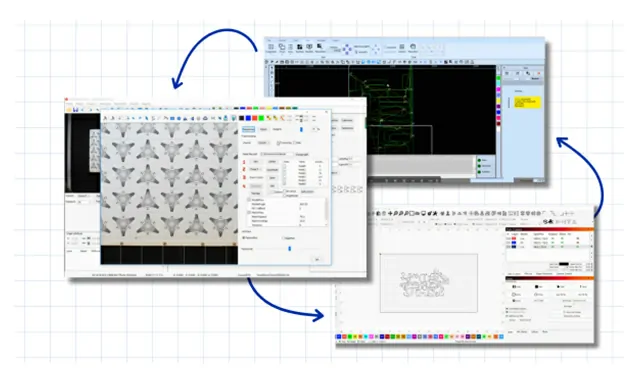Pick the black swatch in photo dialog toolbar

click(242, 118)
